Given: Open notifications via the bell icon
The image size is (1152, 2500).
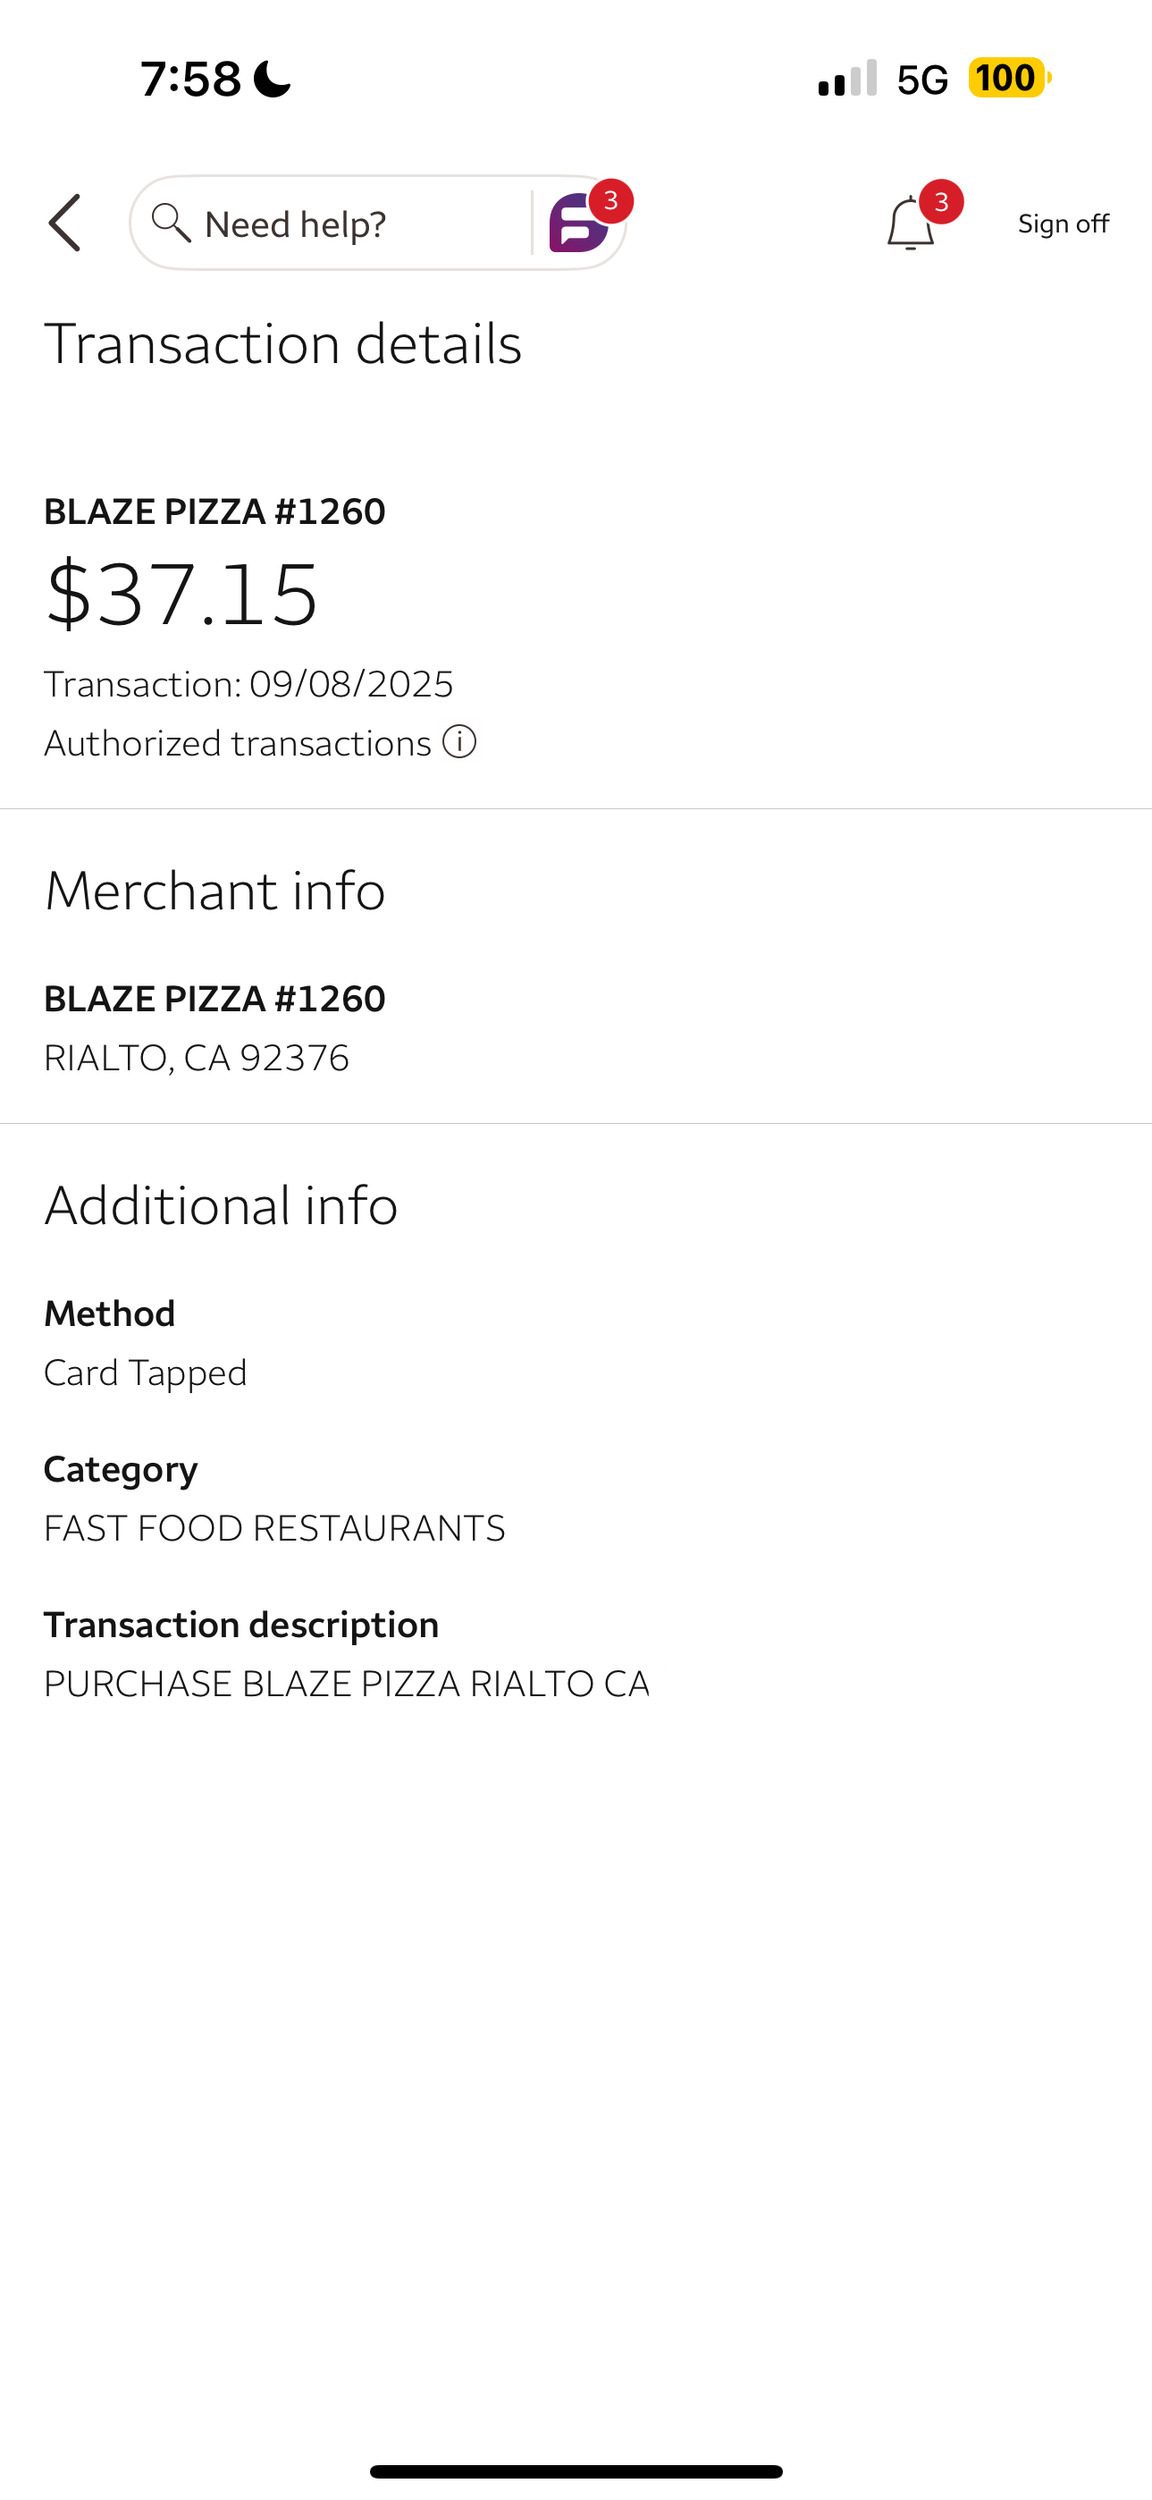Looking at the screenshot, I should tap(910, 224).
